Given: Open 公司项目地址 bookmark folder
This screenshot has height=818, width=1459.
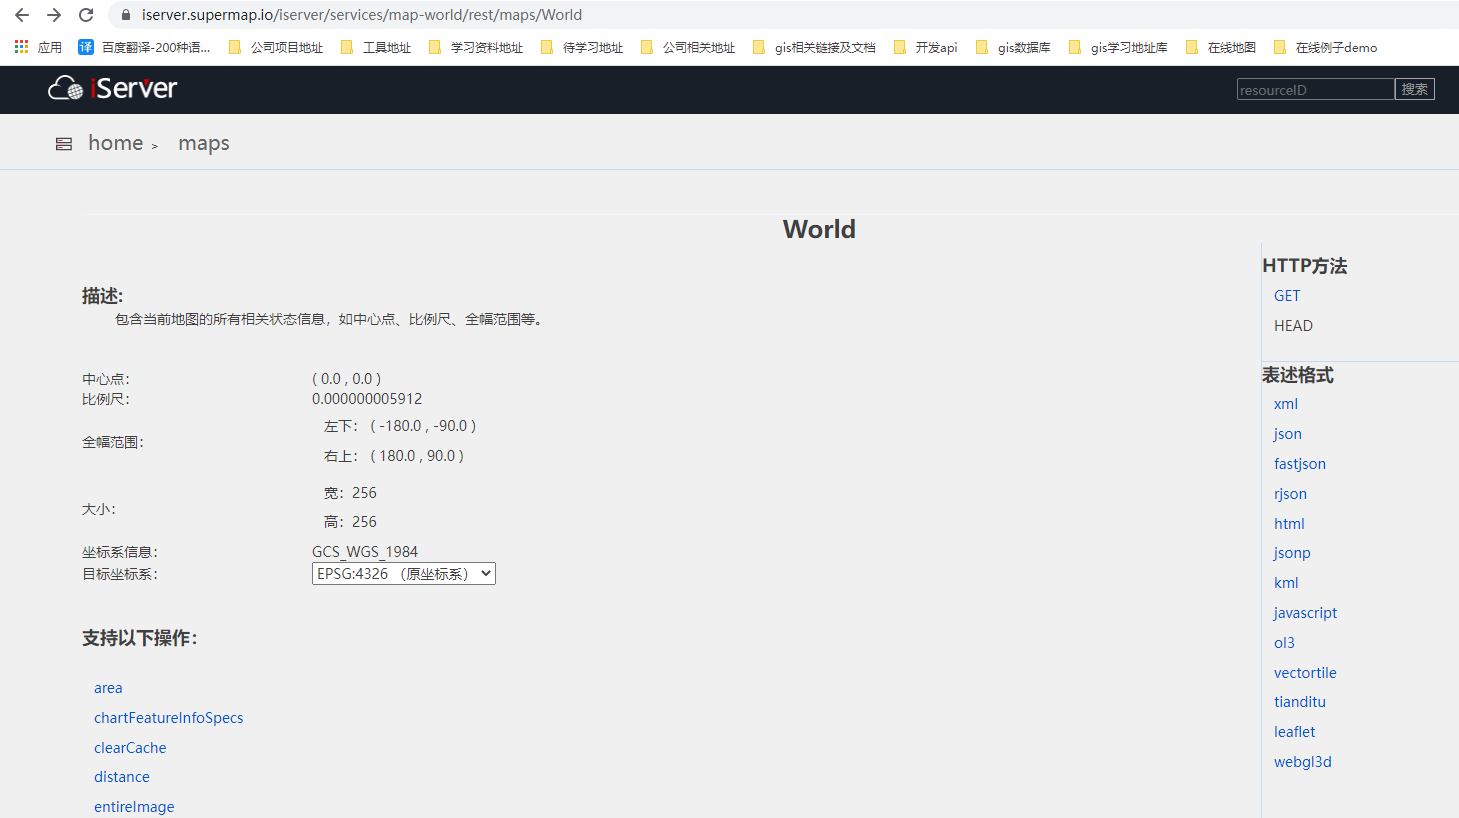Looking at the screenshot, I should [x=276, y=47].
